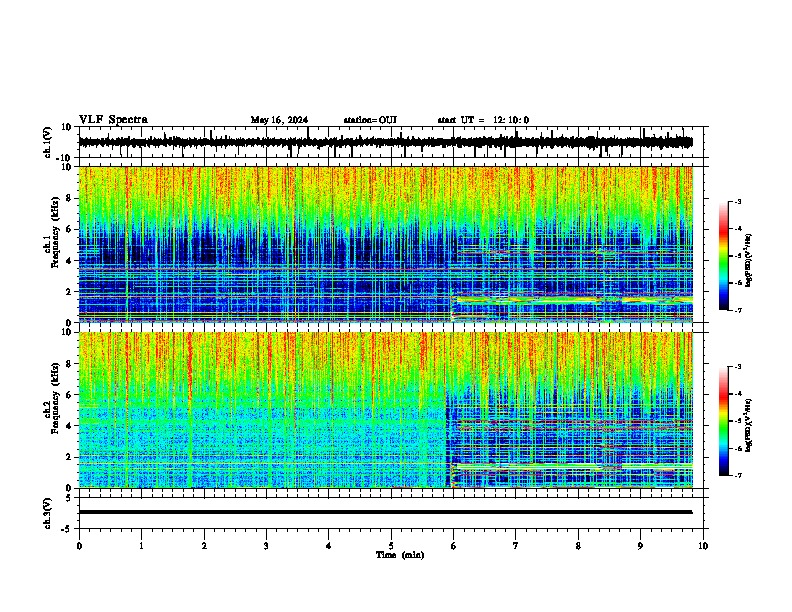Click time axis tick label "7"
The width and height of the screenshot is (792, 612).
516,546
